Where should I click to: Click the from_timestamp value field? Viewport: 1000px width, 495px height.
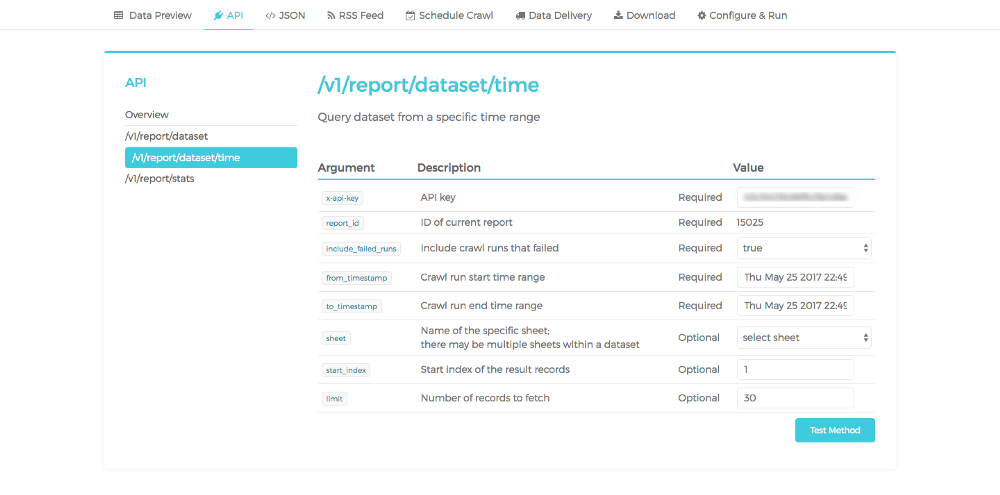click(x=795, y=277)
